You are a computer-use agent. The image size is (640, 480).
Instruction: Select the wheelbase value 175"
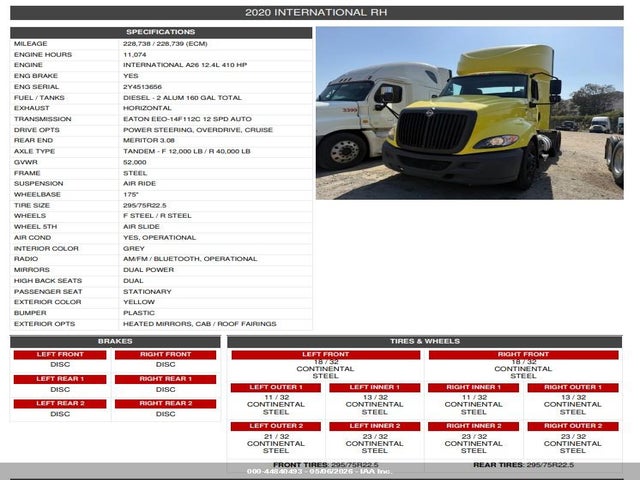(131, 195)
